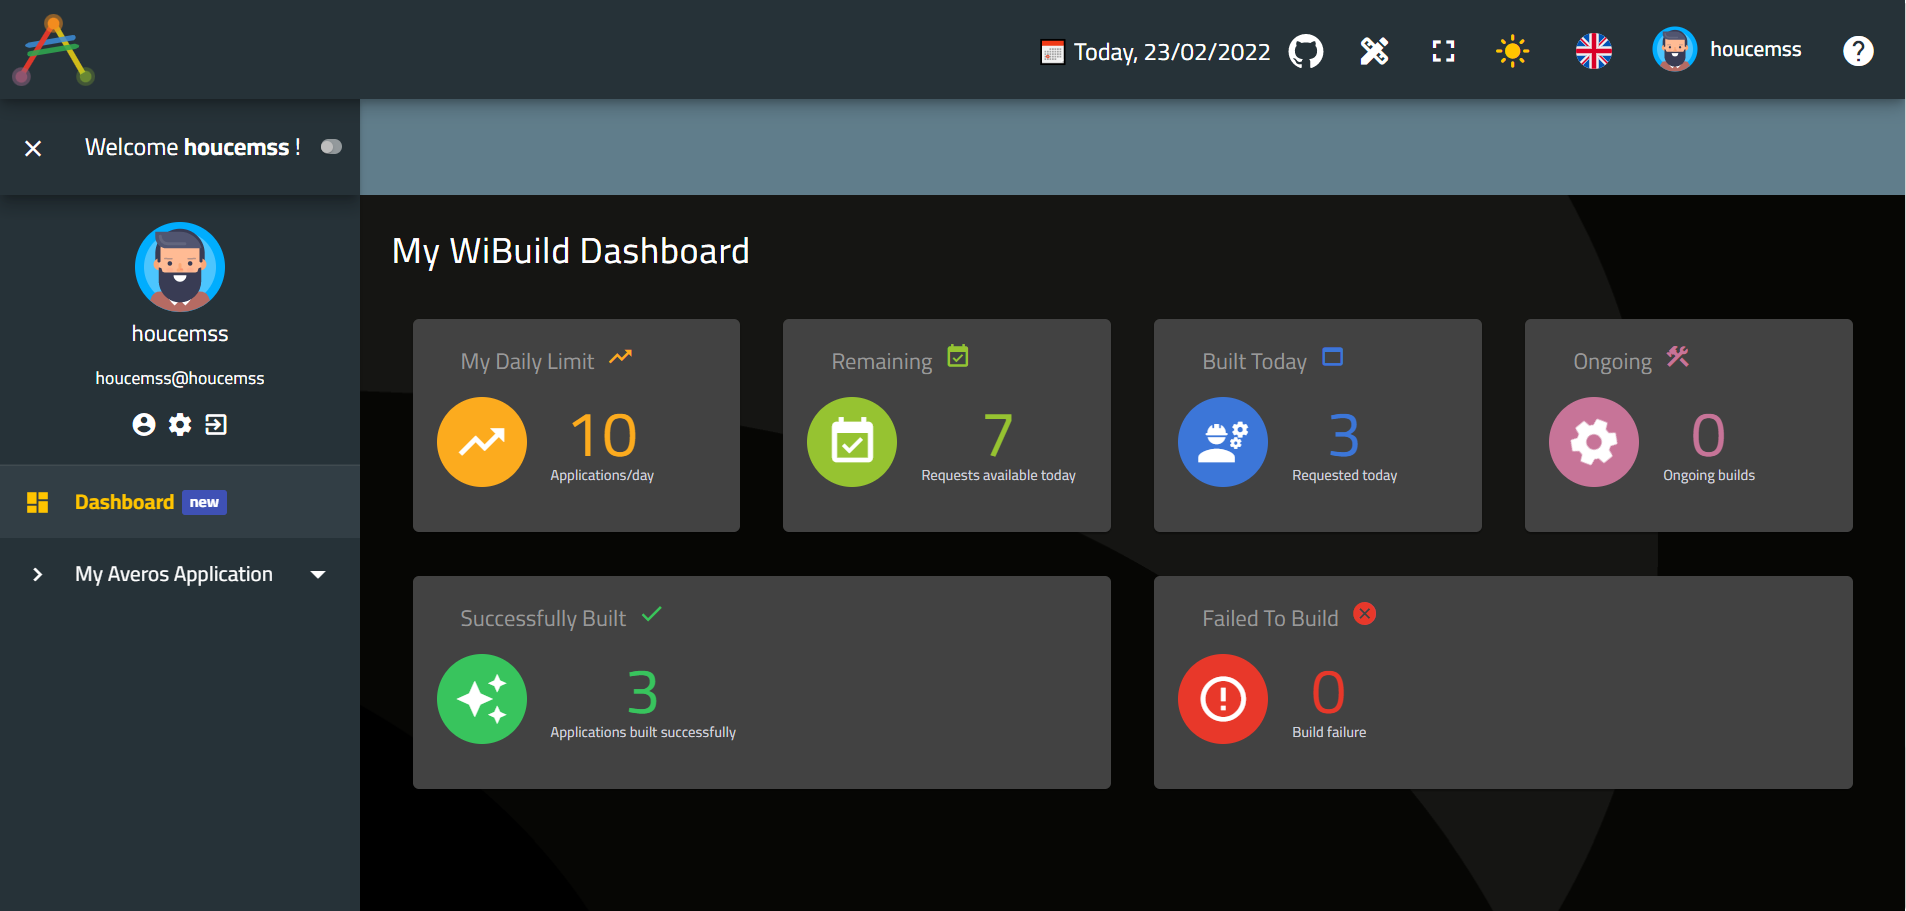Viewport: 1906px width, 911px height.
Task: Click the red X beside Failed To Build
Action: point(1365,613)
